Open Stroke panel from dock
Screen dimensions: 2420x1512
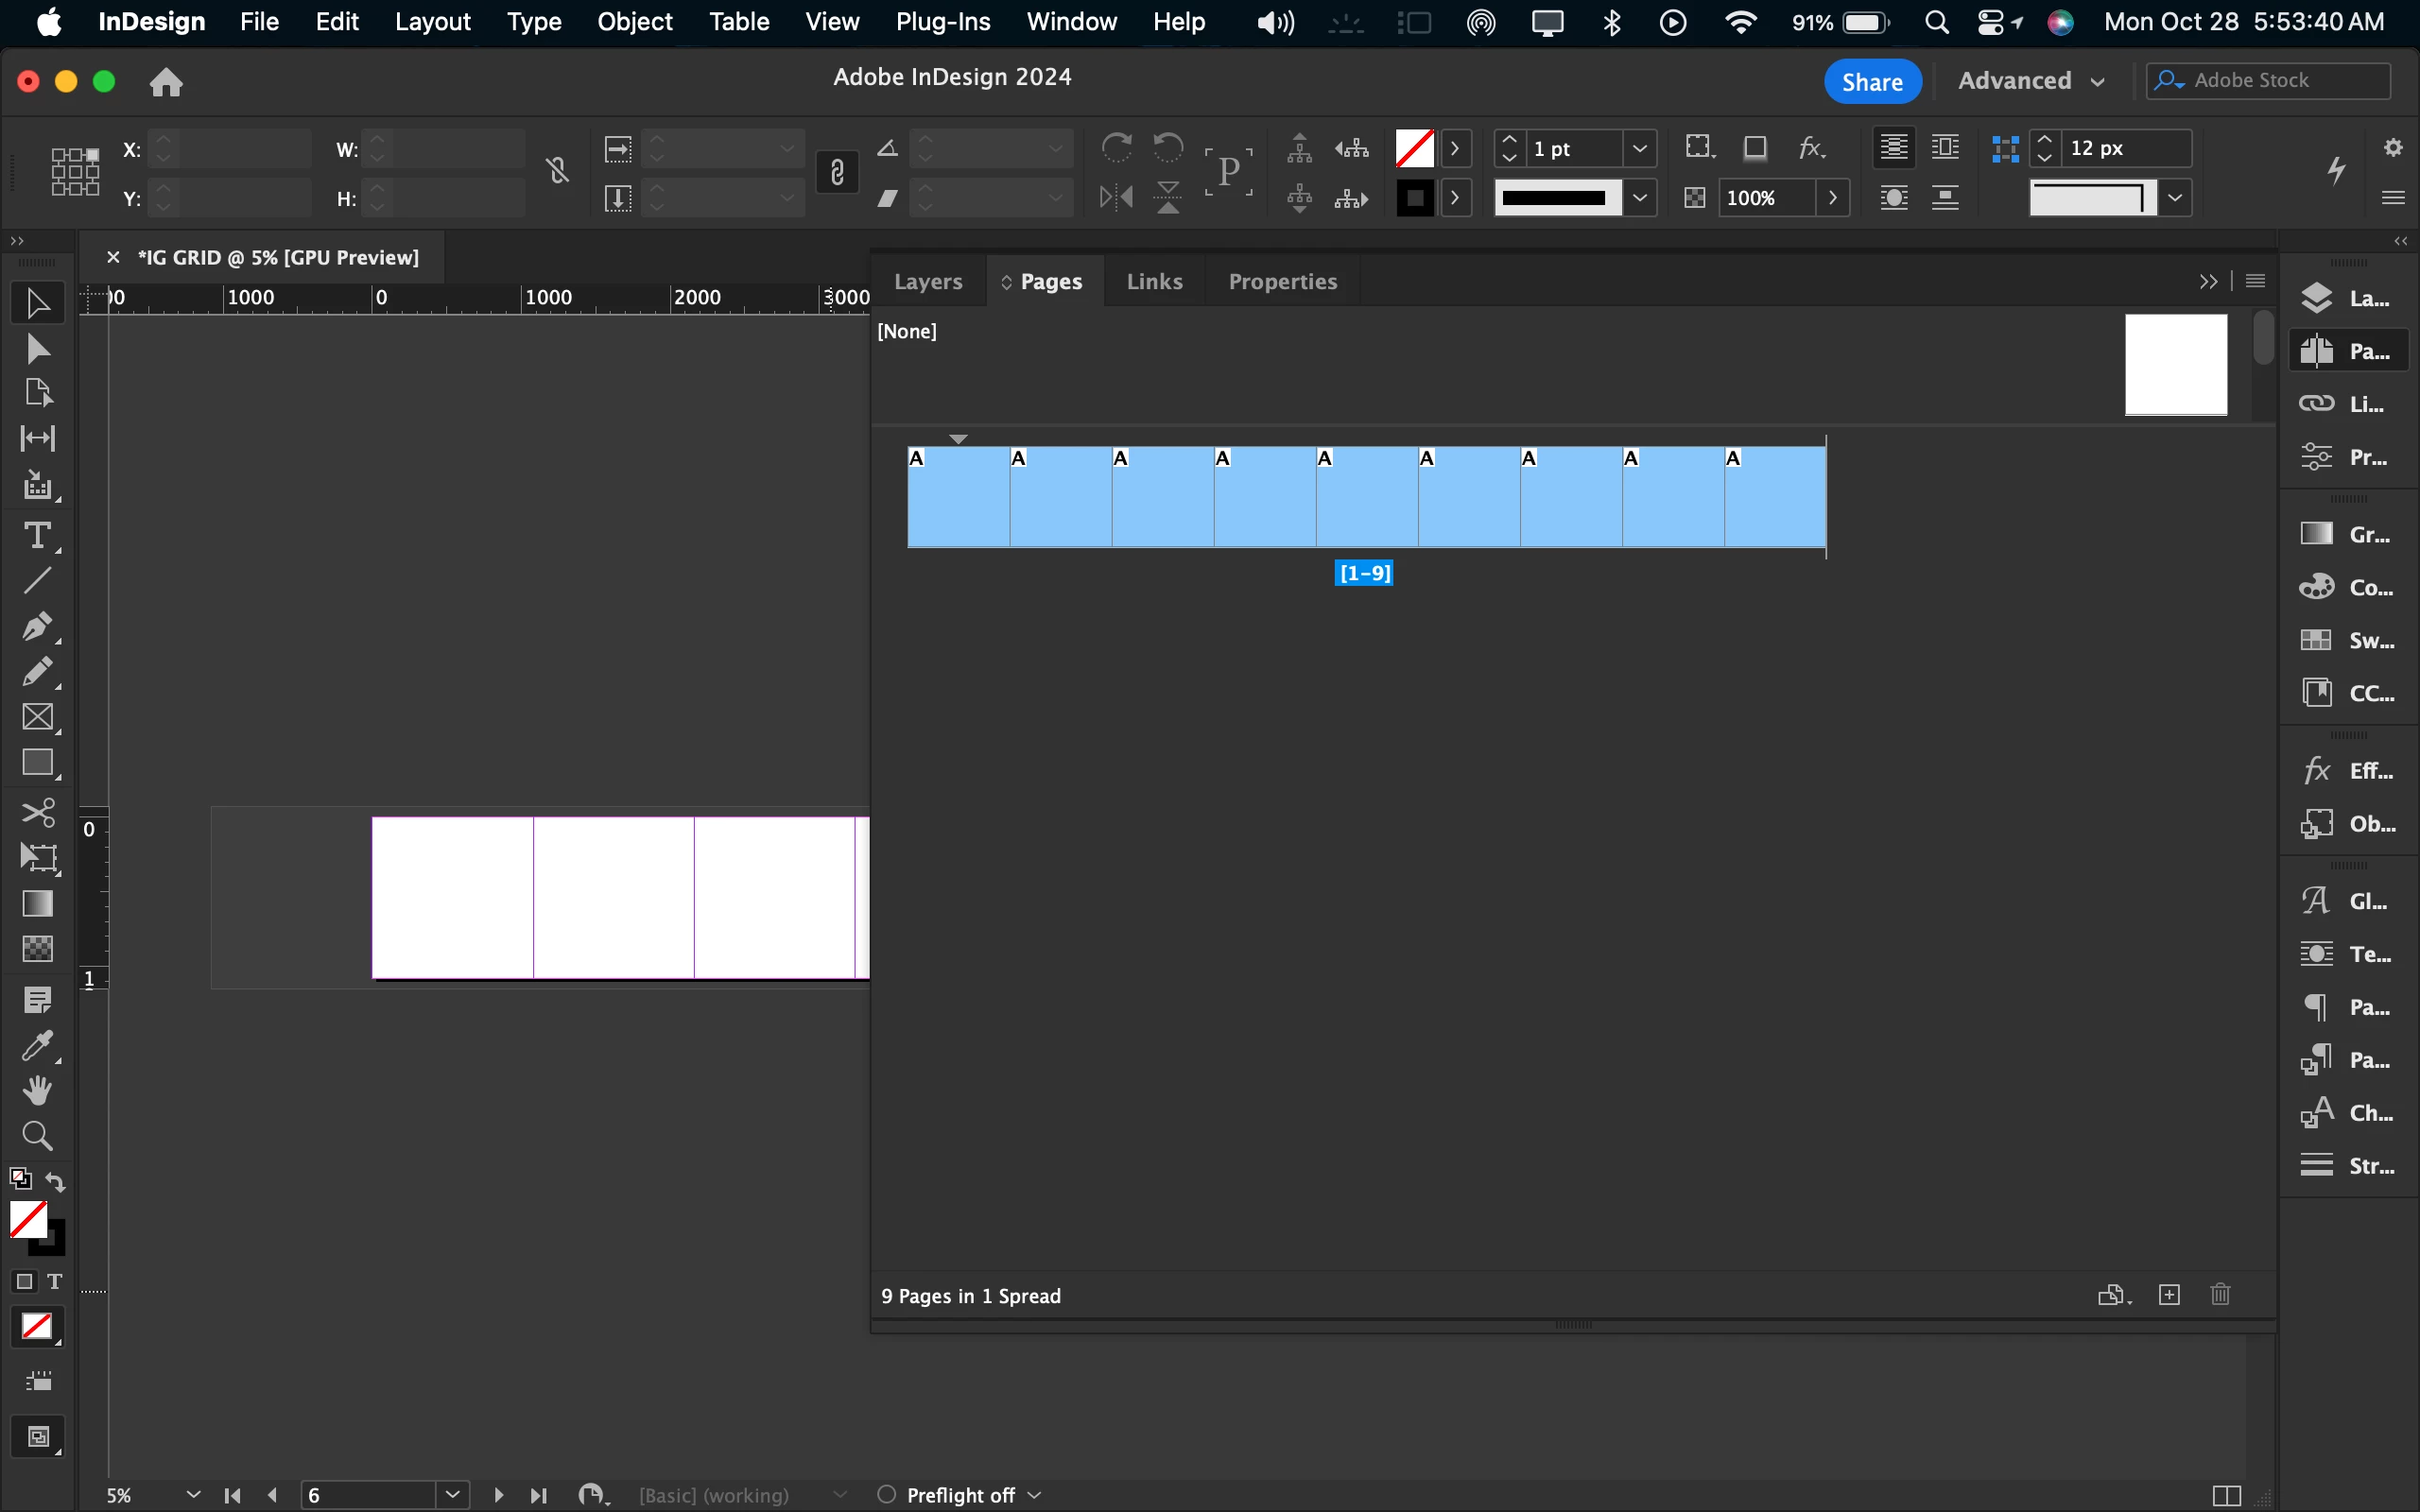pos(2348,1166)
